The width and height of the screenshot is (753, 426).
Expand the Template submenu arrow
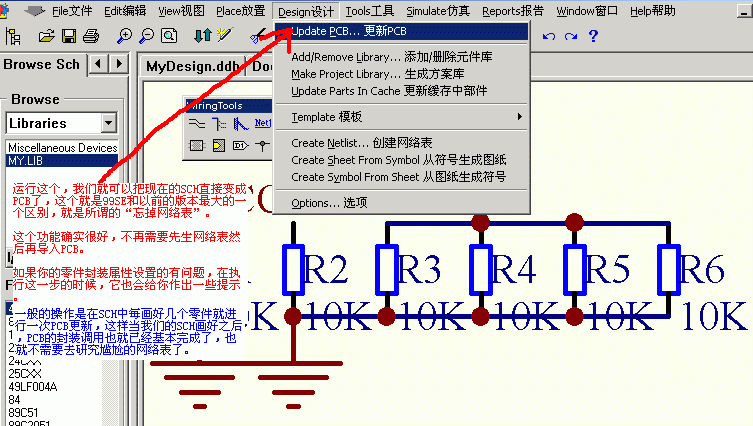pos(519,117)
